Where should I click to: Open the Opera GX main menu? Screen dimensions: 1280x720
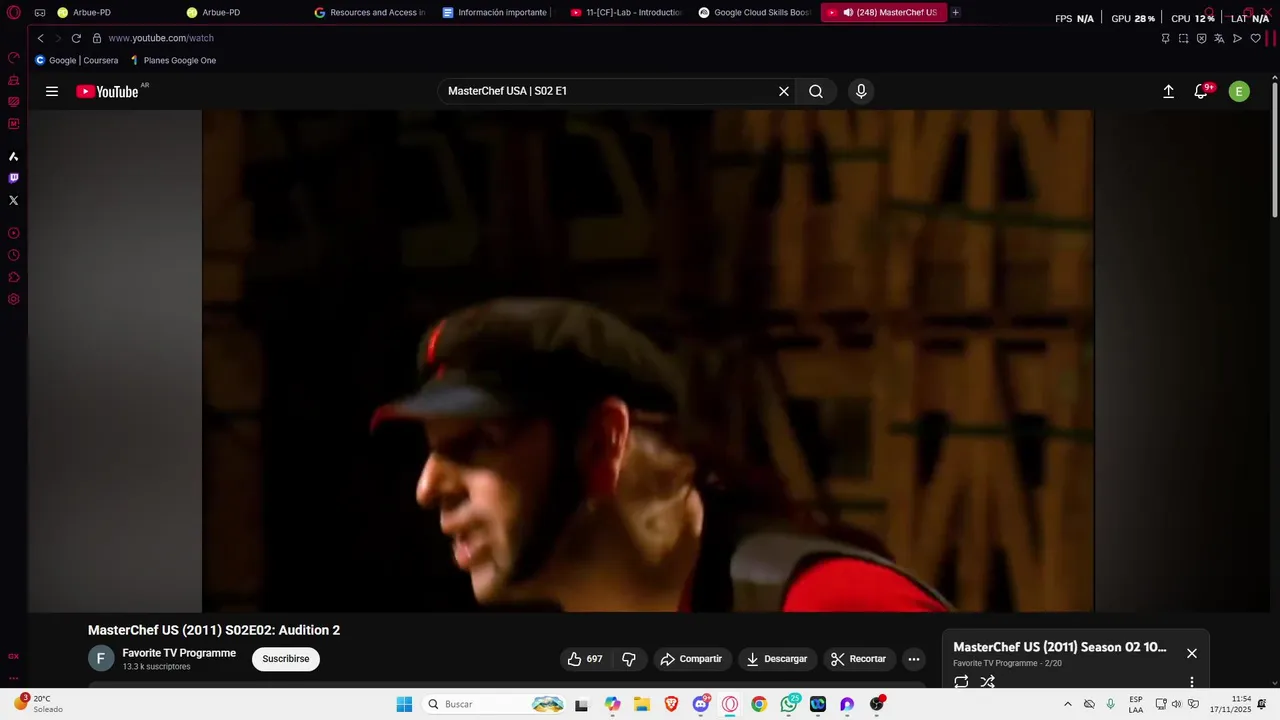click(14, 13)
